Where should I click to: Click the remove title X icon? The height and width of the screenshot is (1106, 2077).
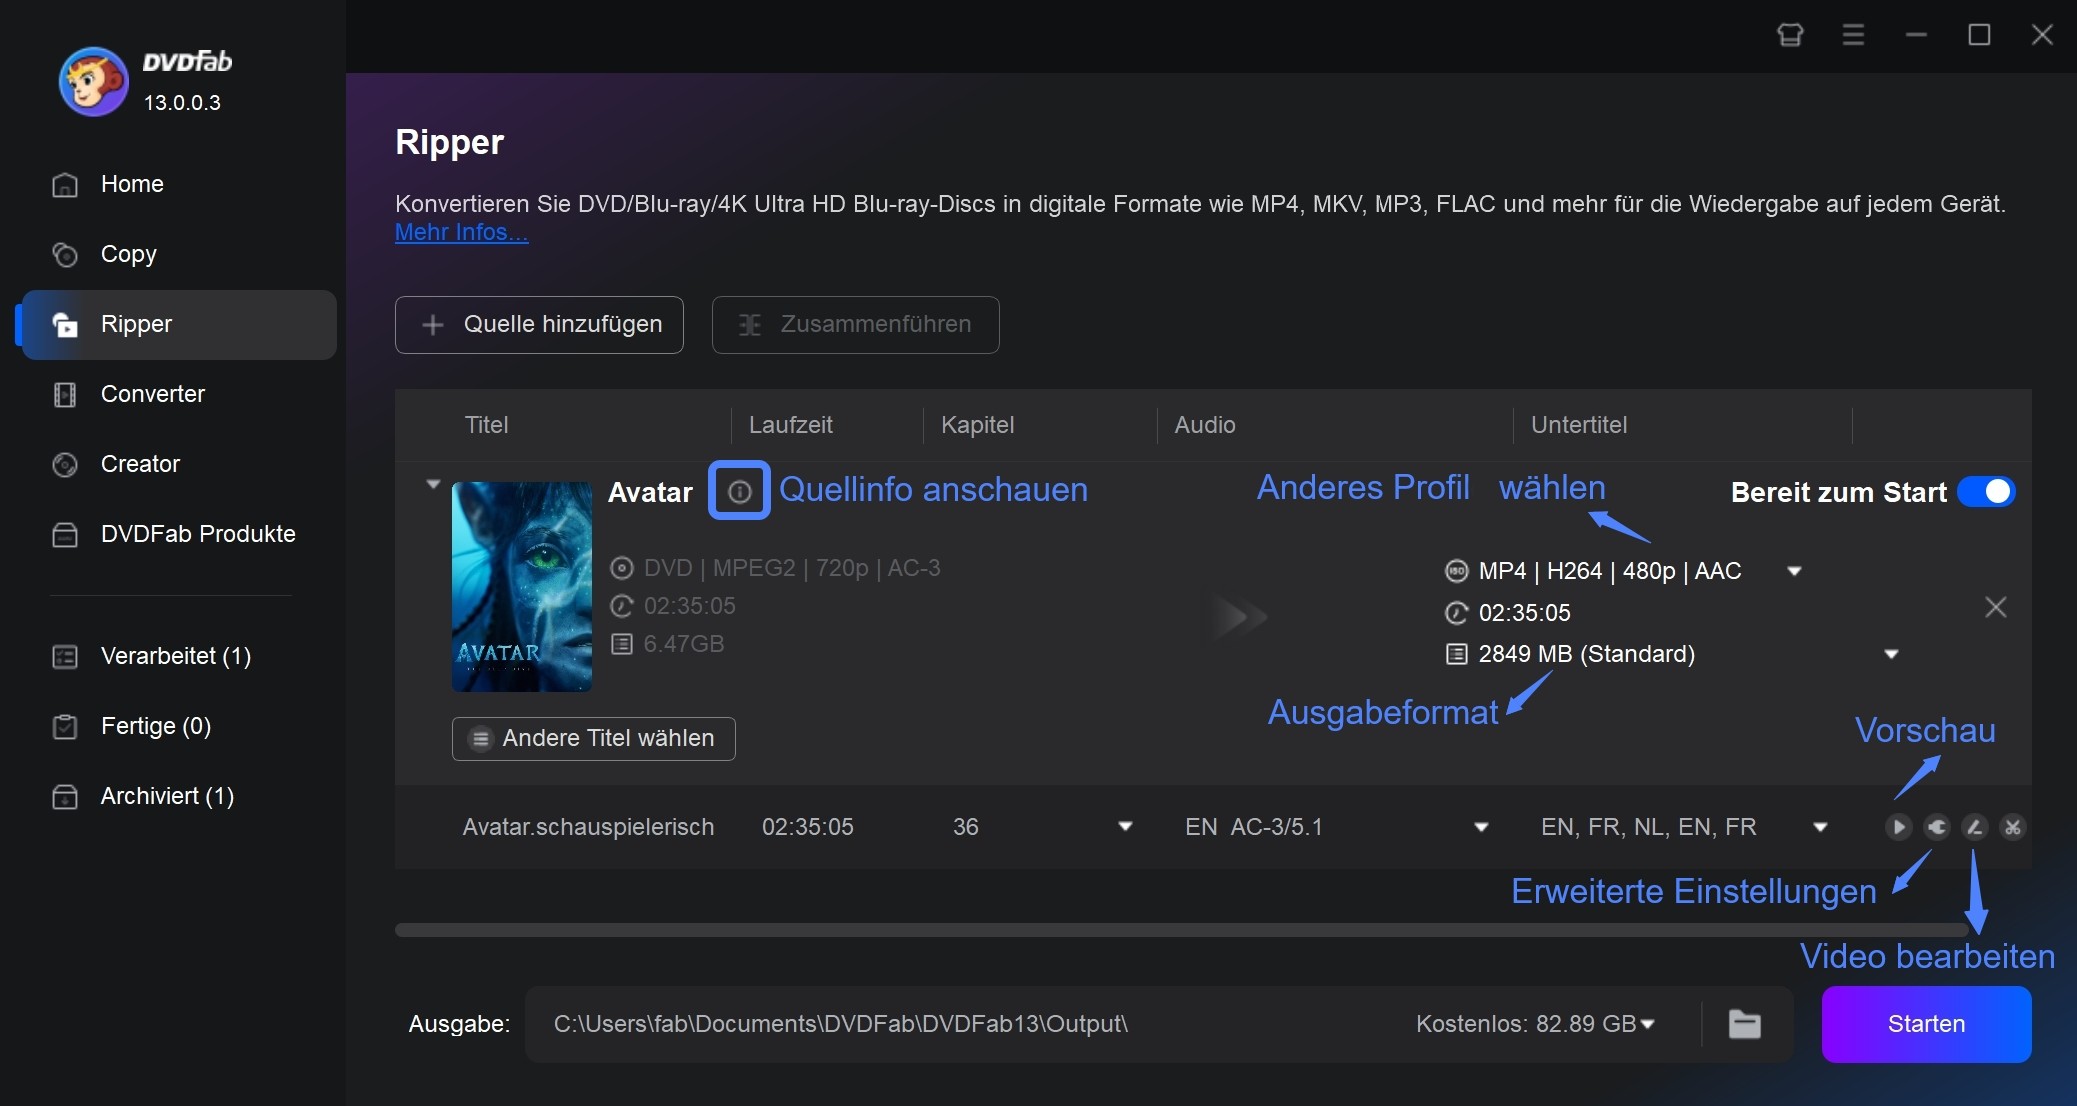[1996, 607]
